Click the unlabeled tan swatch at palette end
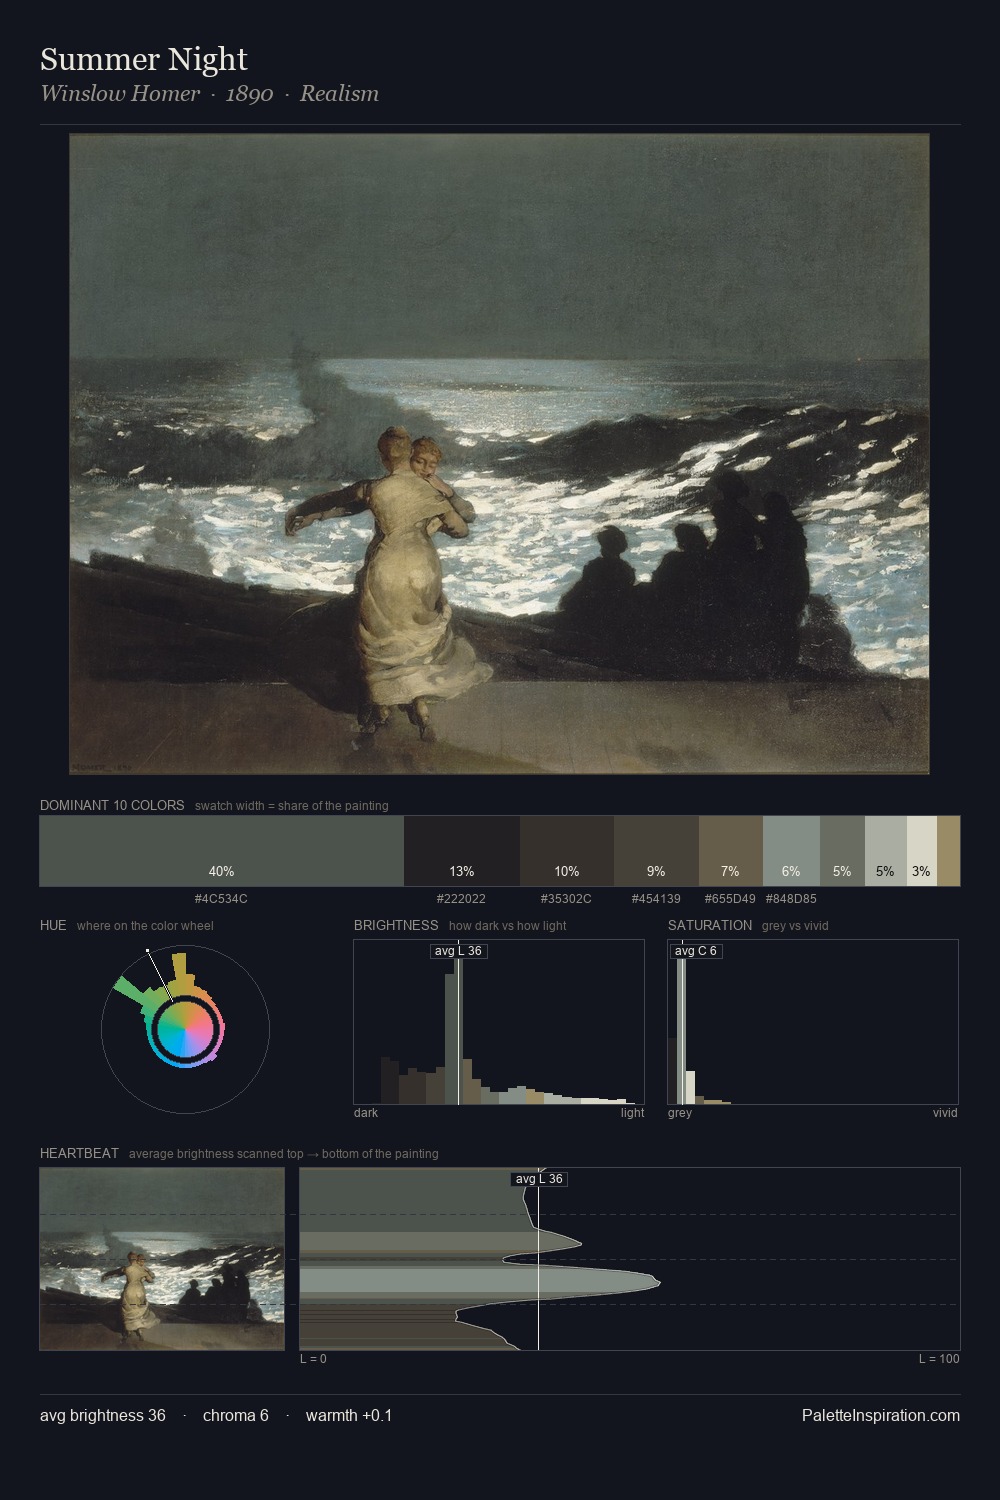Viewport: 1000px width, 1500px height. [948, 851]
